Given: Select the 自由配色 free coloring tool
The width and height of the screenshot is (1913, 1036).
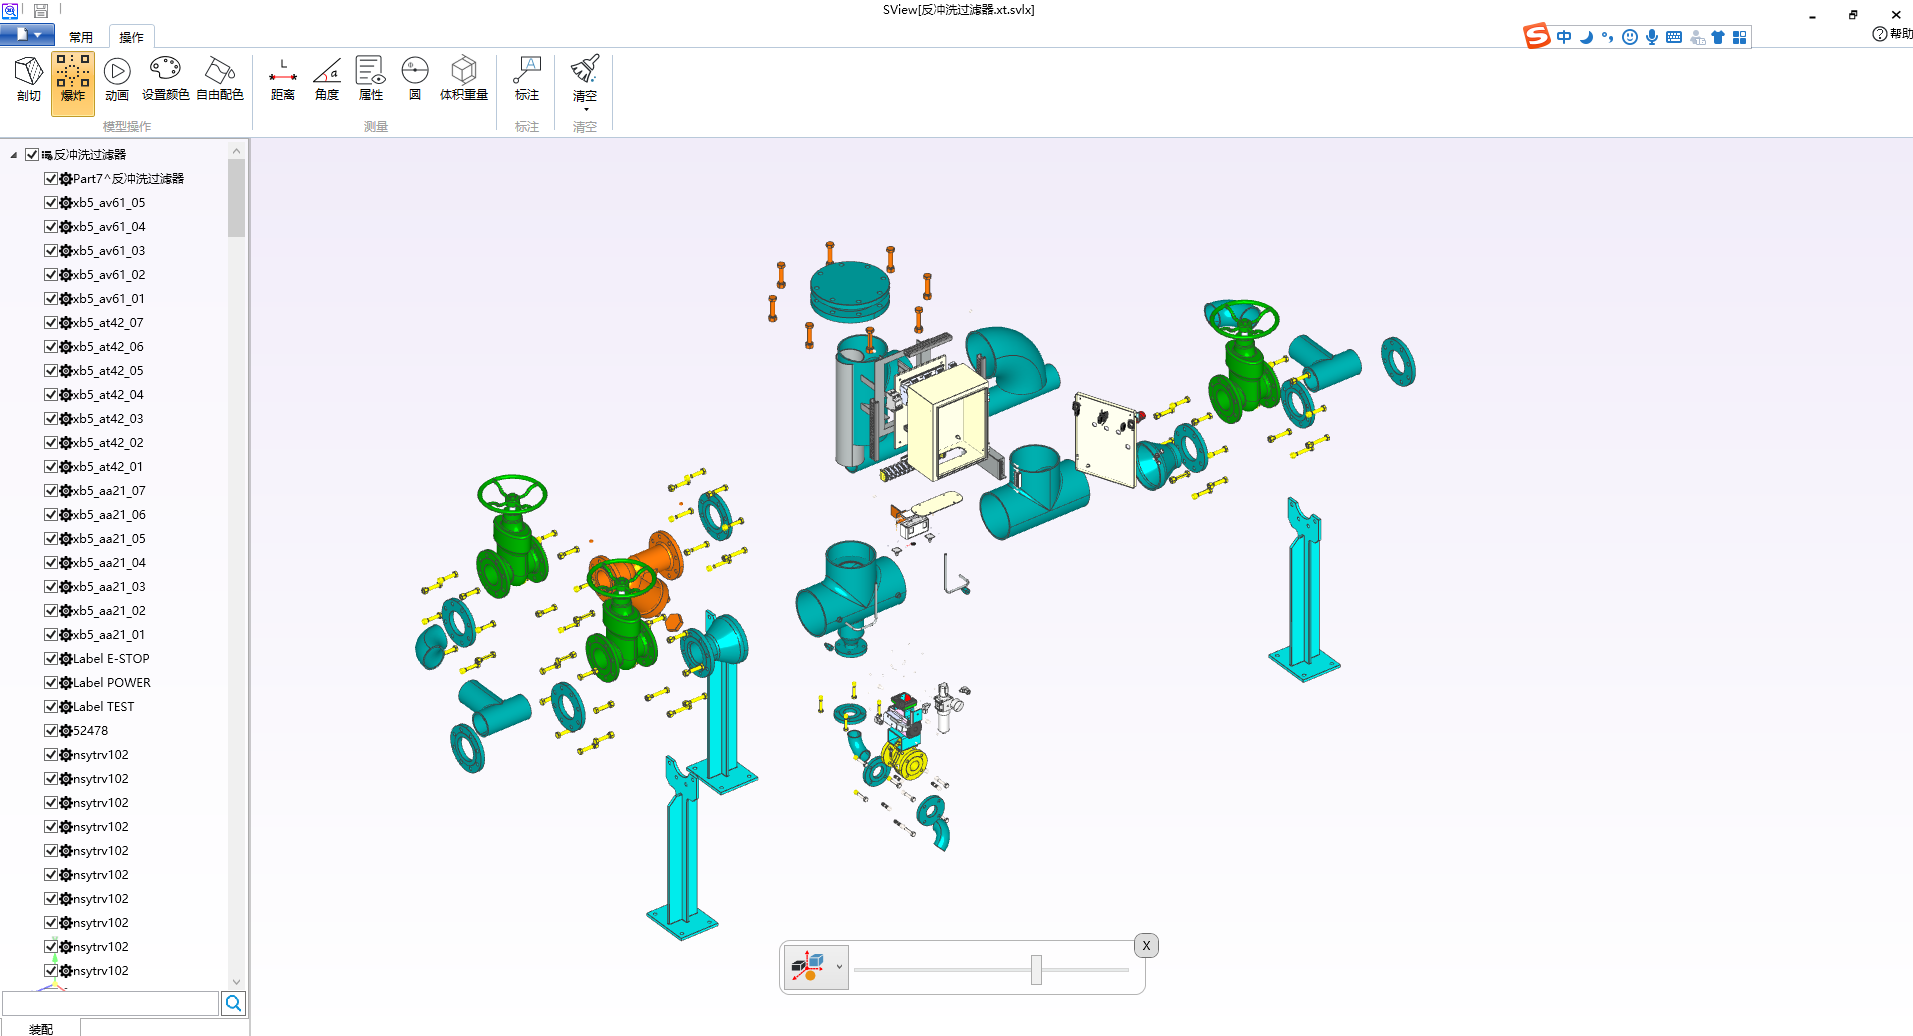Looking at the screenshot, I should click(x=220, y=79).
